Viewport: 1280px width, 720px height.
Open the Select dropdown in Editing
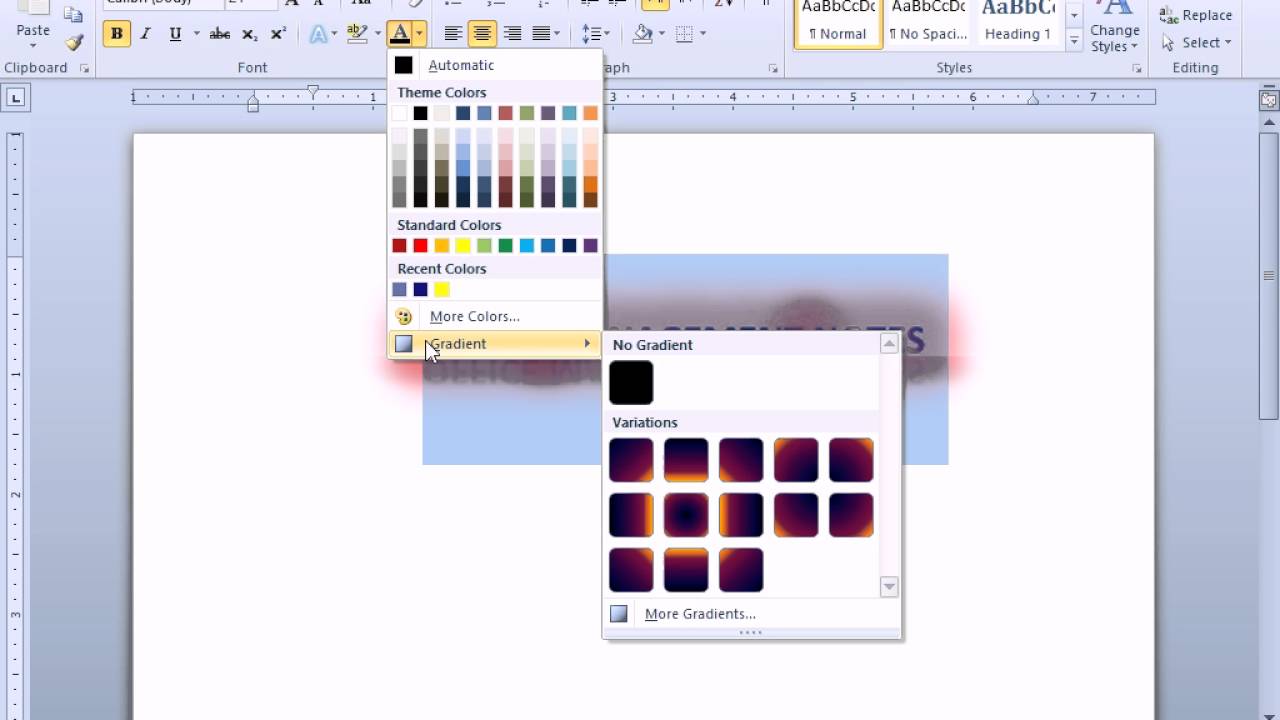[1196, 42]
